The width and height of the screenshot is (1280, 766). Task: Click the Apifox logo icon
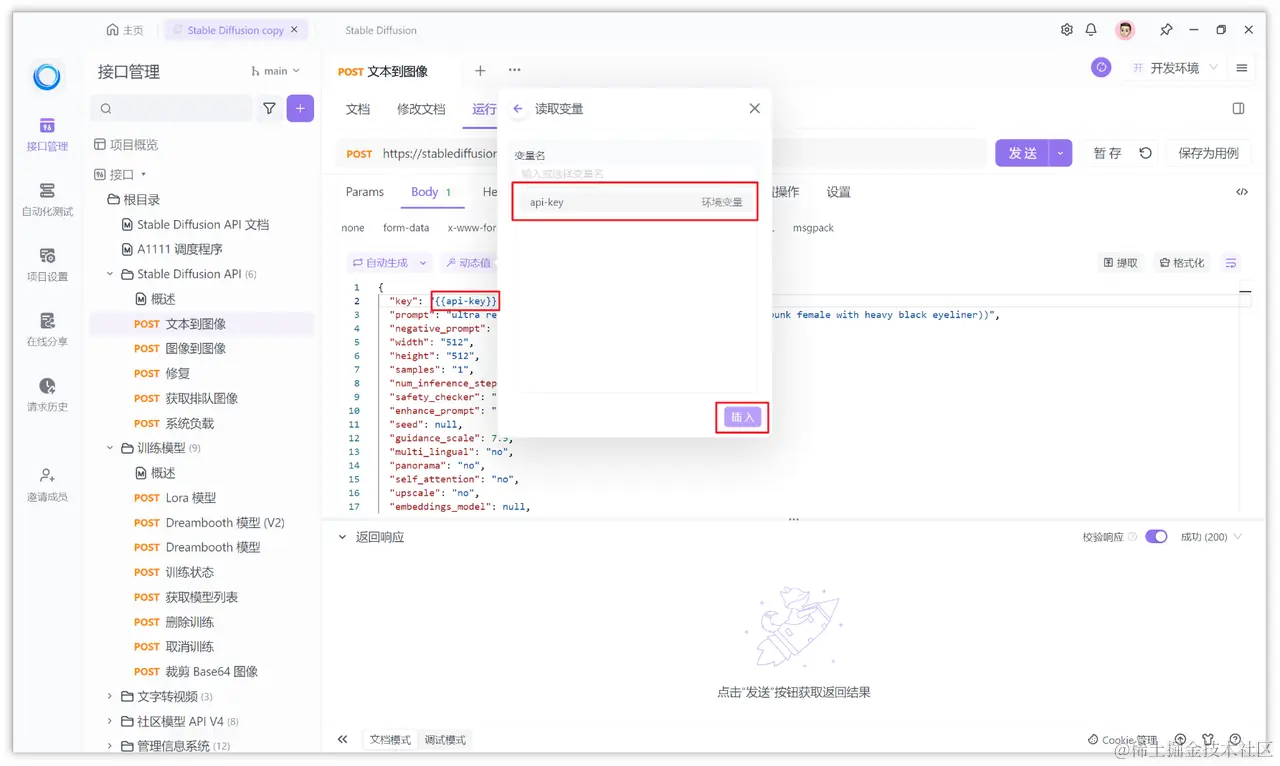click(47, 76)
